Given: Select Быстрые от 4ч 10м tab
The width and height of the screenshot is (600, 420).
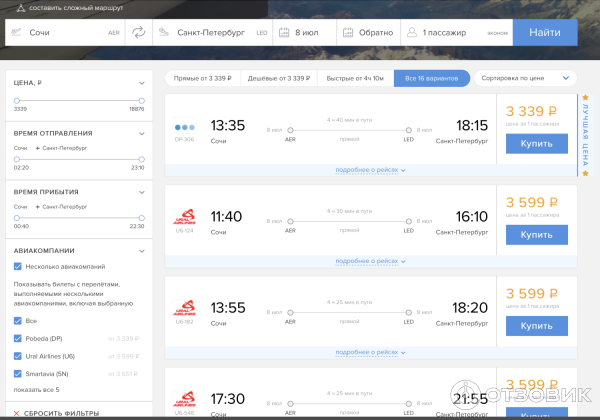Looking at the screenshot, I should tap(355, 78).
